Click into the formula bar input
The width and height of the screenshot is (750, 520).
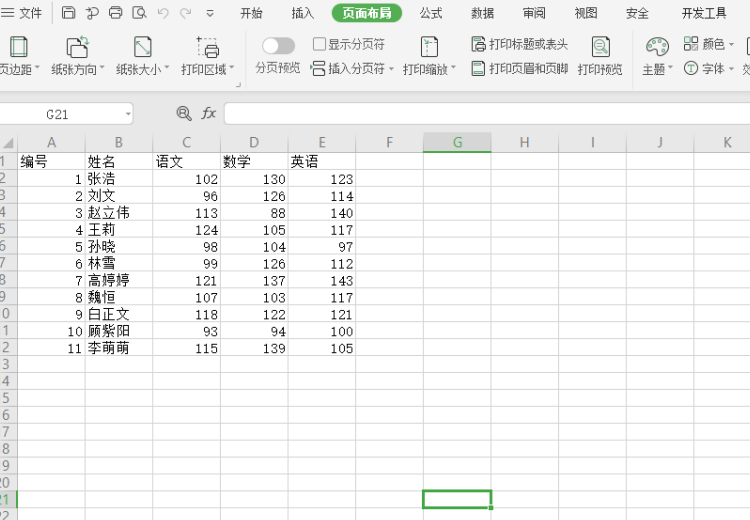click(x=487, y=113)
